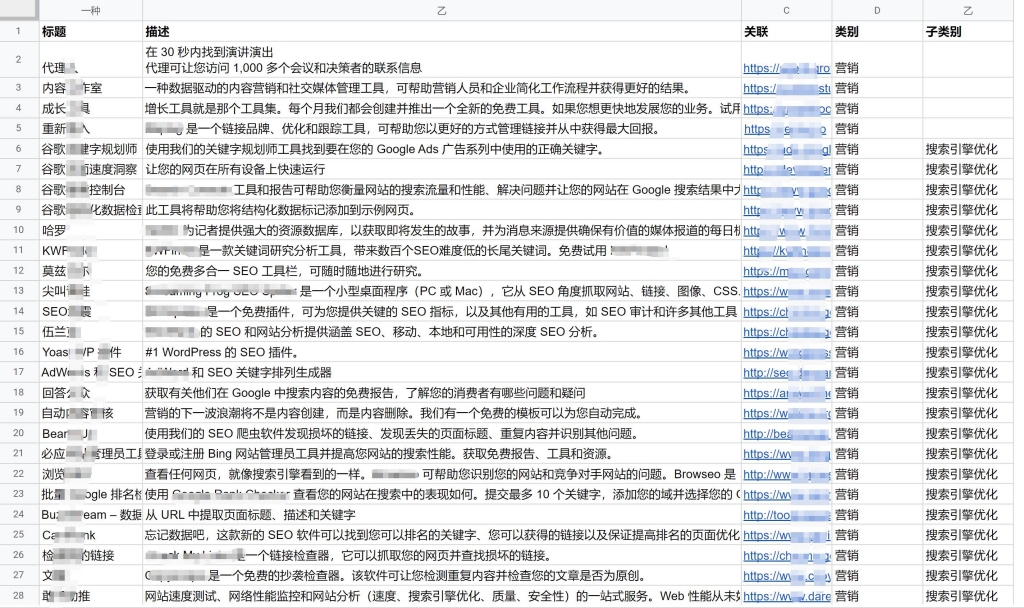
Task: Click description 使用我们的 SEO 爬虫软件
Action: coord(441,434)
